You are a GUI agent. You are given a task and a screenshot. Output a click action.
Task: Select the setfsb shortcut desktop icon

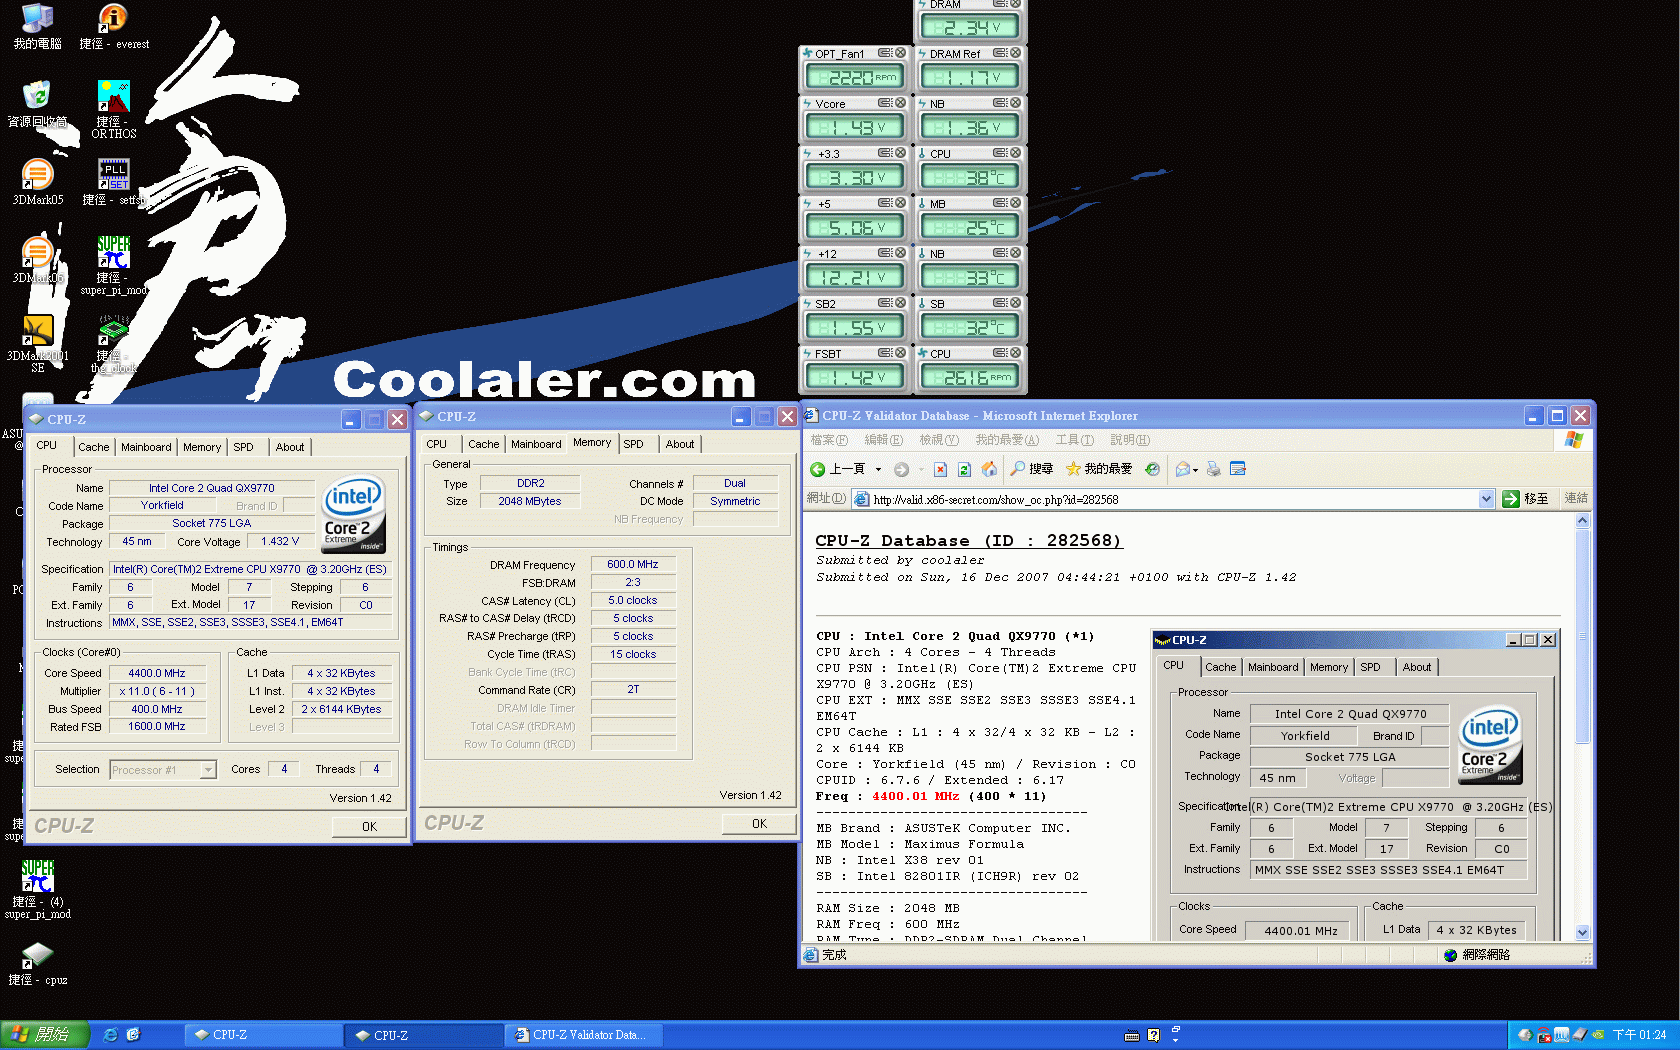(x=114, y=183)
